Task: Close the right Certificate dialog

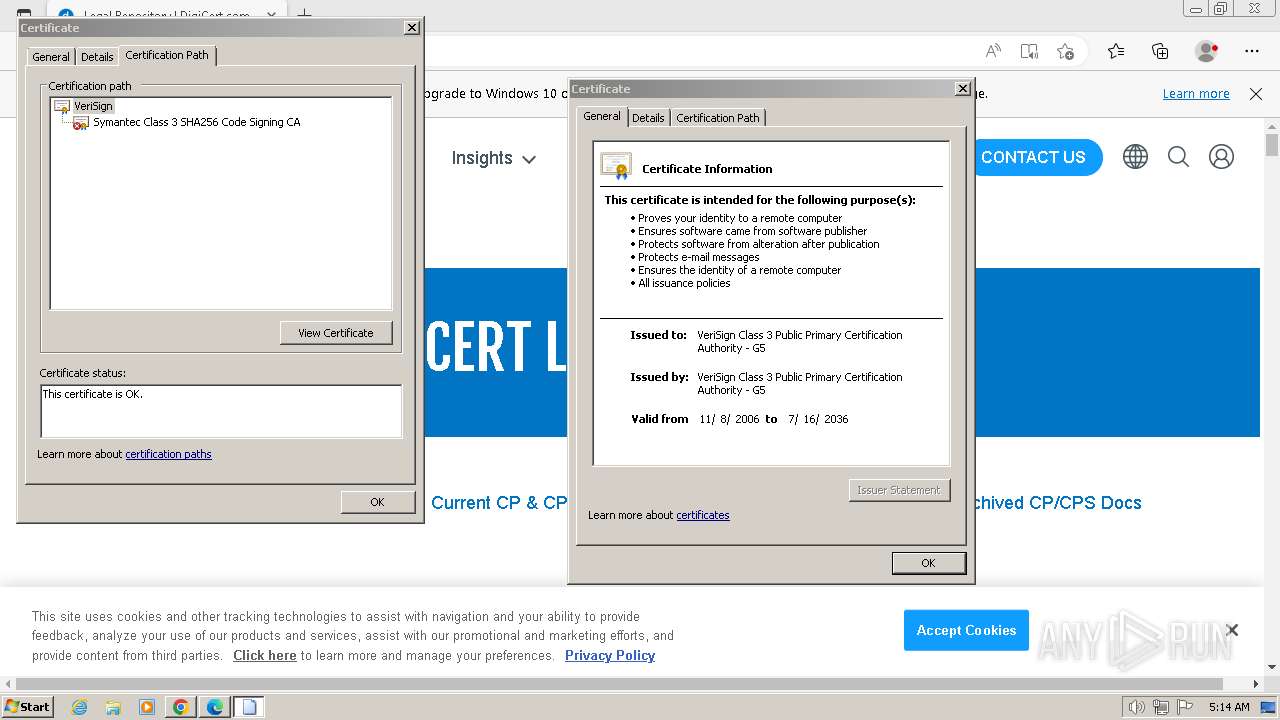Action: 962,89
